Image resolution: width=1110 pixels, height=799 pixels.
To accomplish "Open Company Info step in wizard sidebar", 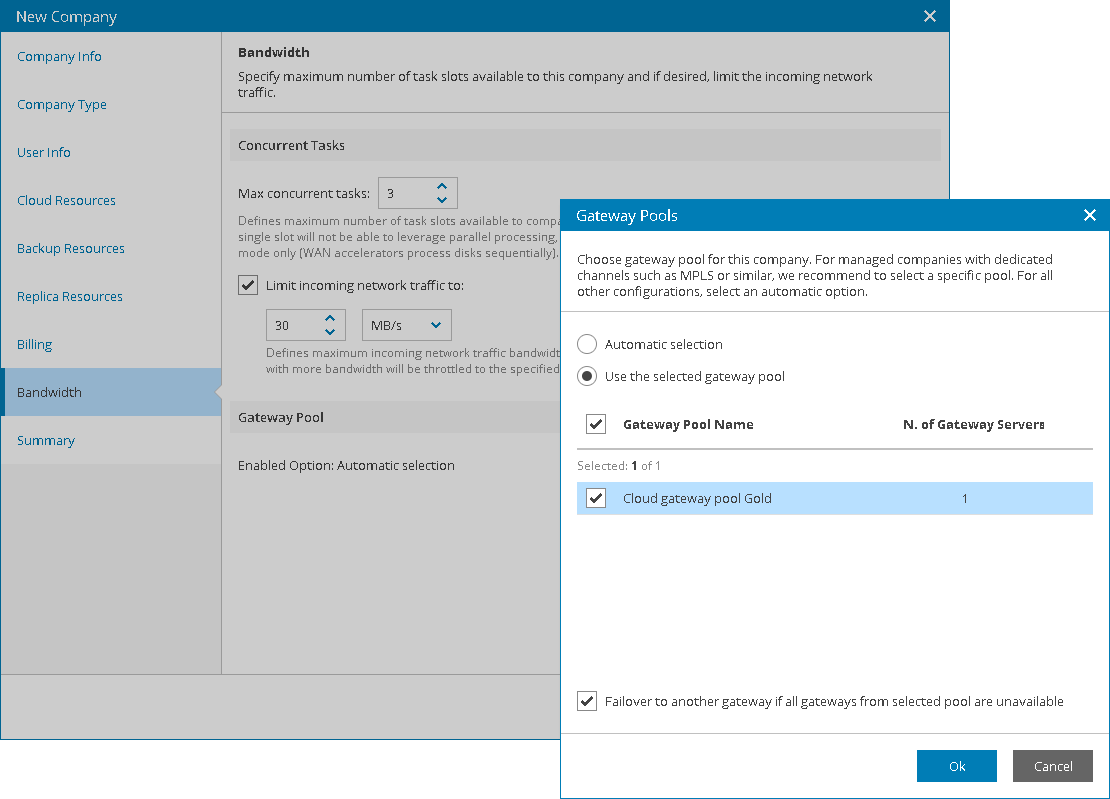I will pos(59,57).
